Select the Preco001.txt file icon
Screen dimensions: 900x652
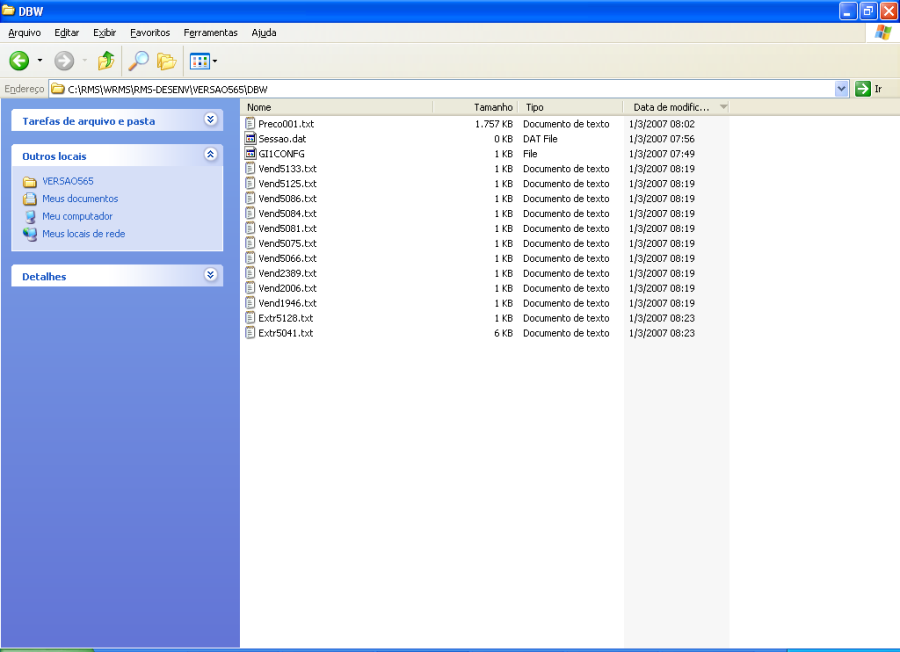click(x=250, y=123)
